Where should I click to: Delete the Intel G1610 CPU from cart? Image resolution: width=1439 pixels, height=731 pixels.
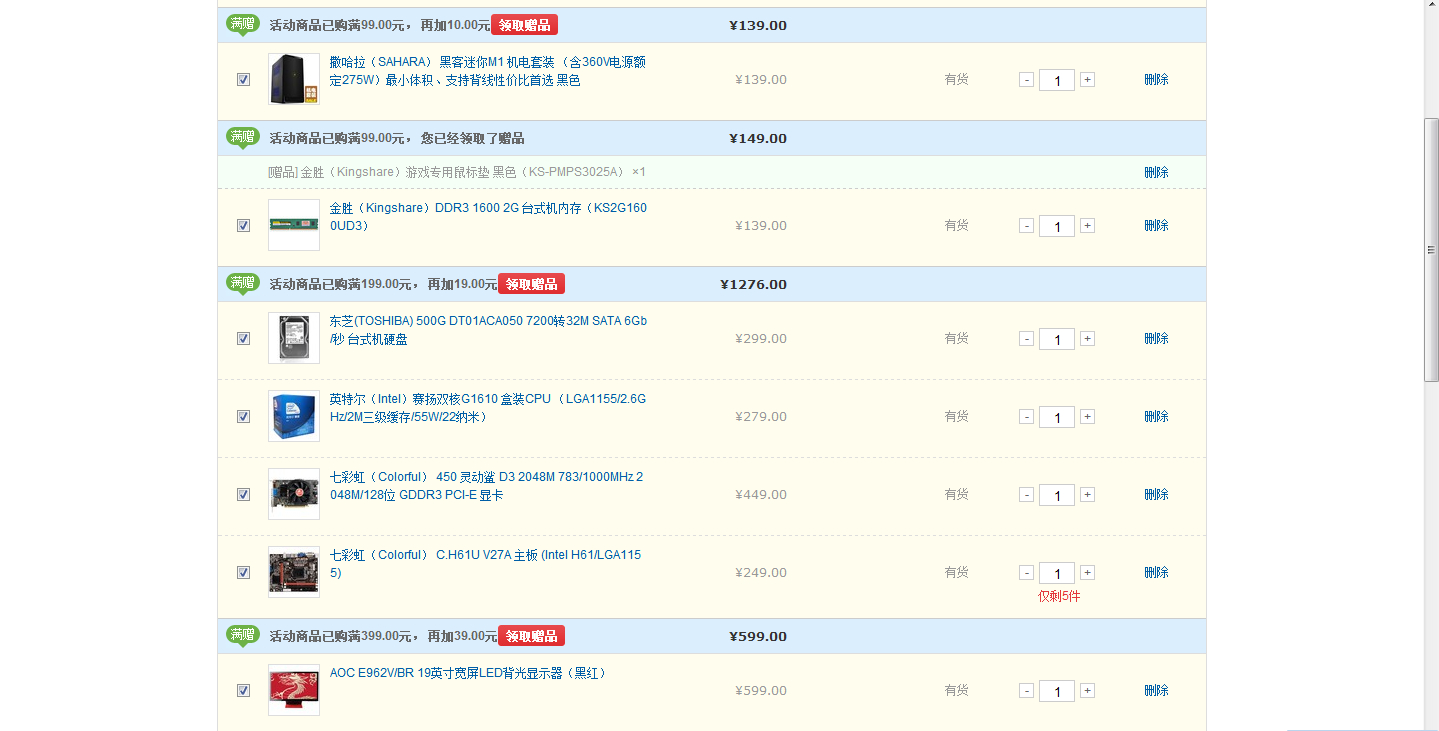coord(1156,417)
